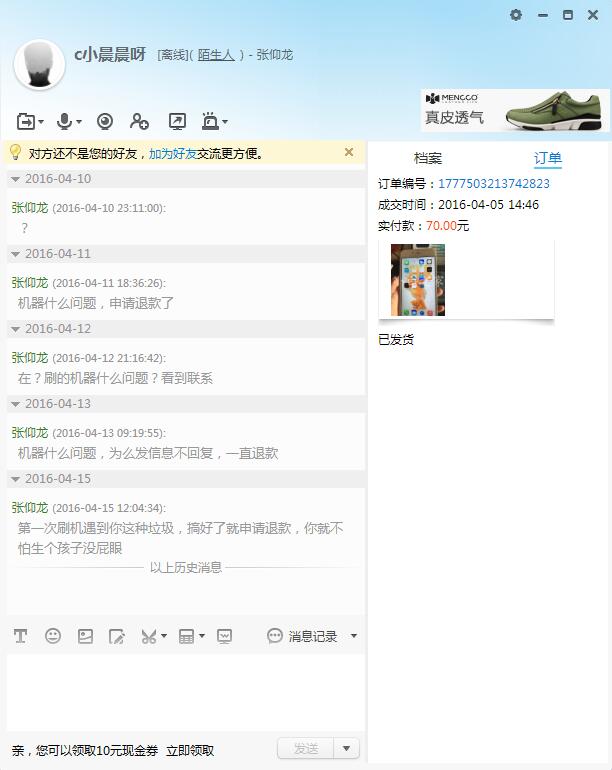Collapse the 2016-04-11 message group
The width and height of the screenshot is (612, 770).
point(15,254)
